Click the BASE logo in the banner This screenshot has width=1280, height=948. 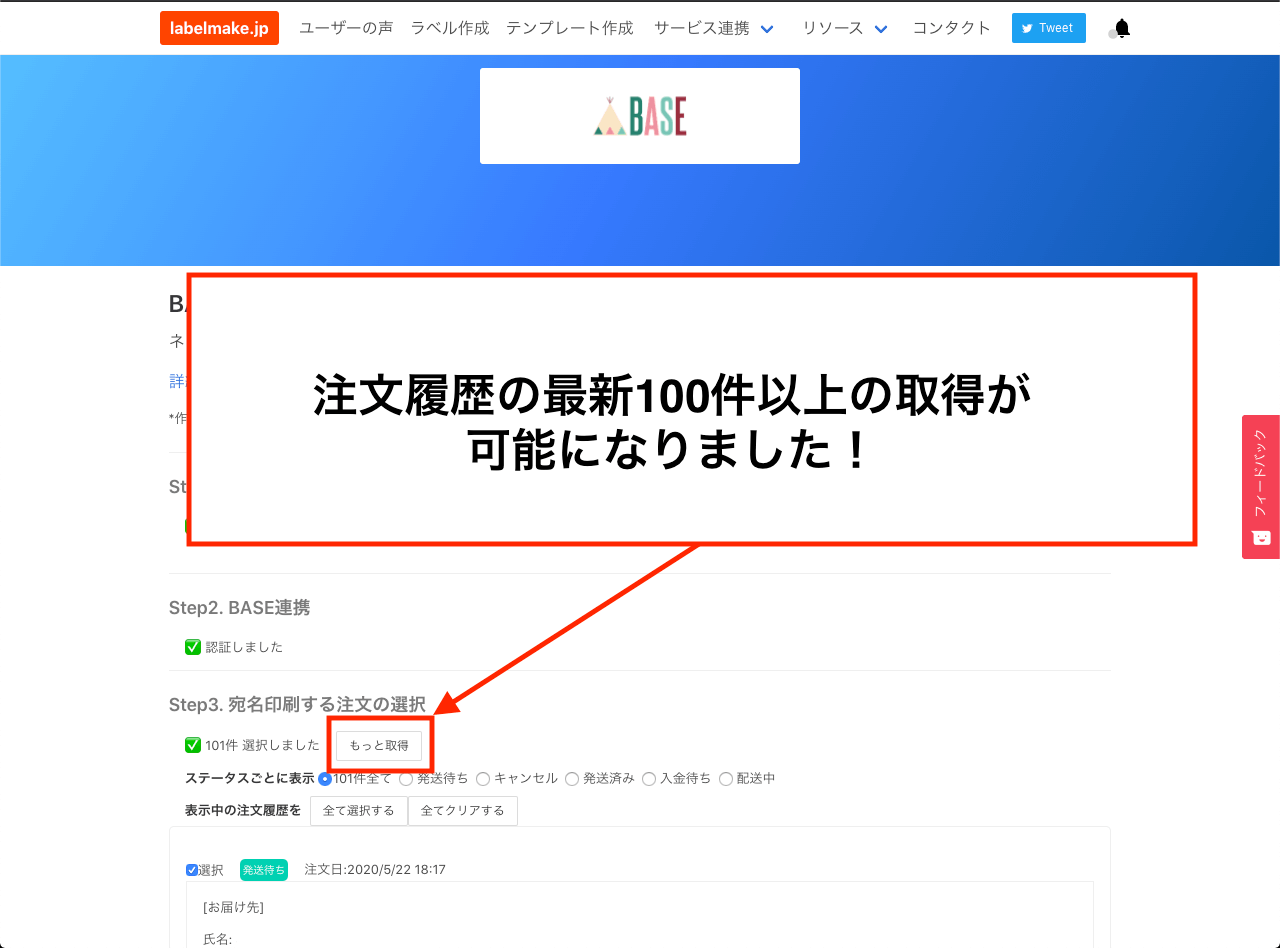tap(639, 115)
